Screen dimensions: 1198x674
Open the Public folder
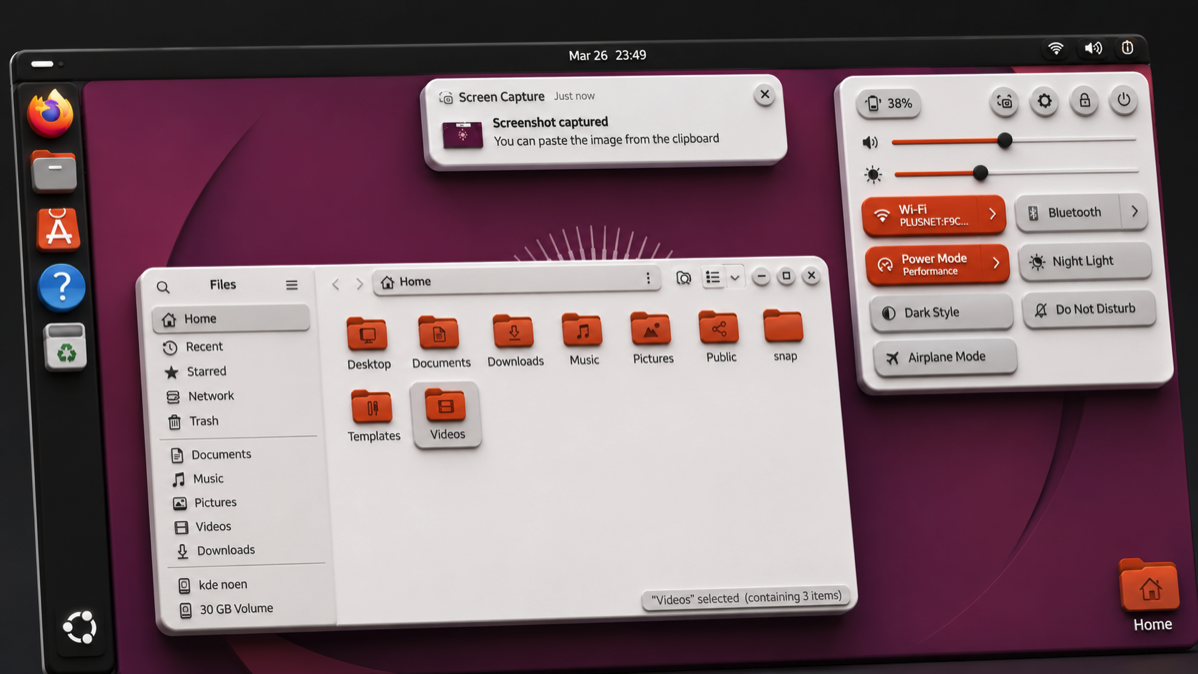coord(720,337)
